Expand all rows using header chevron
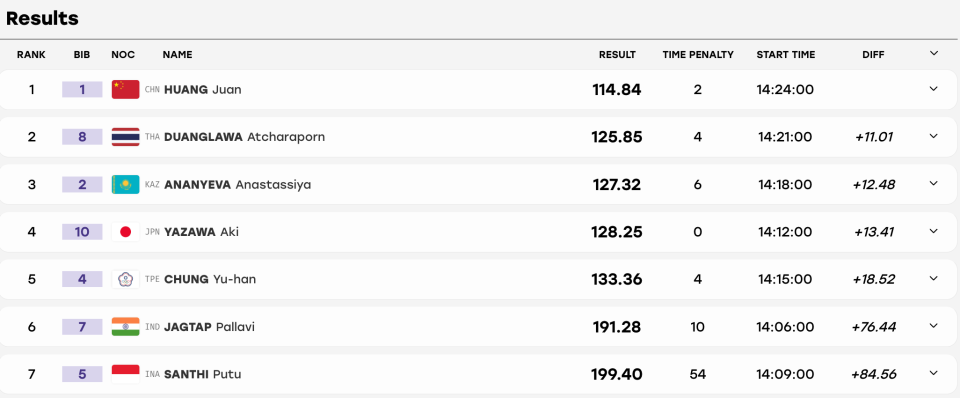960x398 pixels. (x=934, y=54)
